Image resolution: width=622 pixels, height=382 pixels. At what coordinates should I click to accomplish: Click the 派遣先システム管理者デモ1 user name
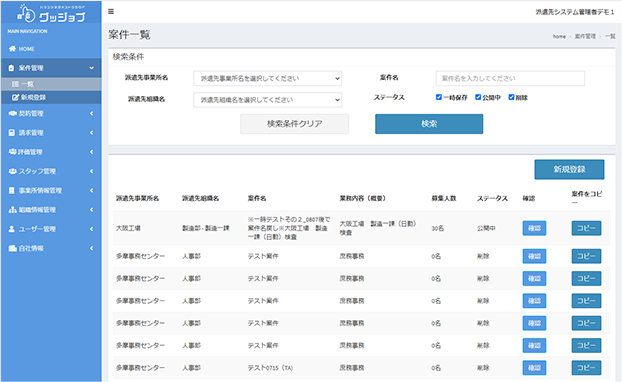point(574,12)
